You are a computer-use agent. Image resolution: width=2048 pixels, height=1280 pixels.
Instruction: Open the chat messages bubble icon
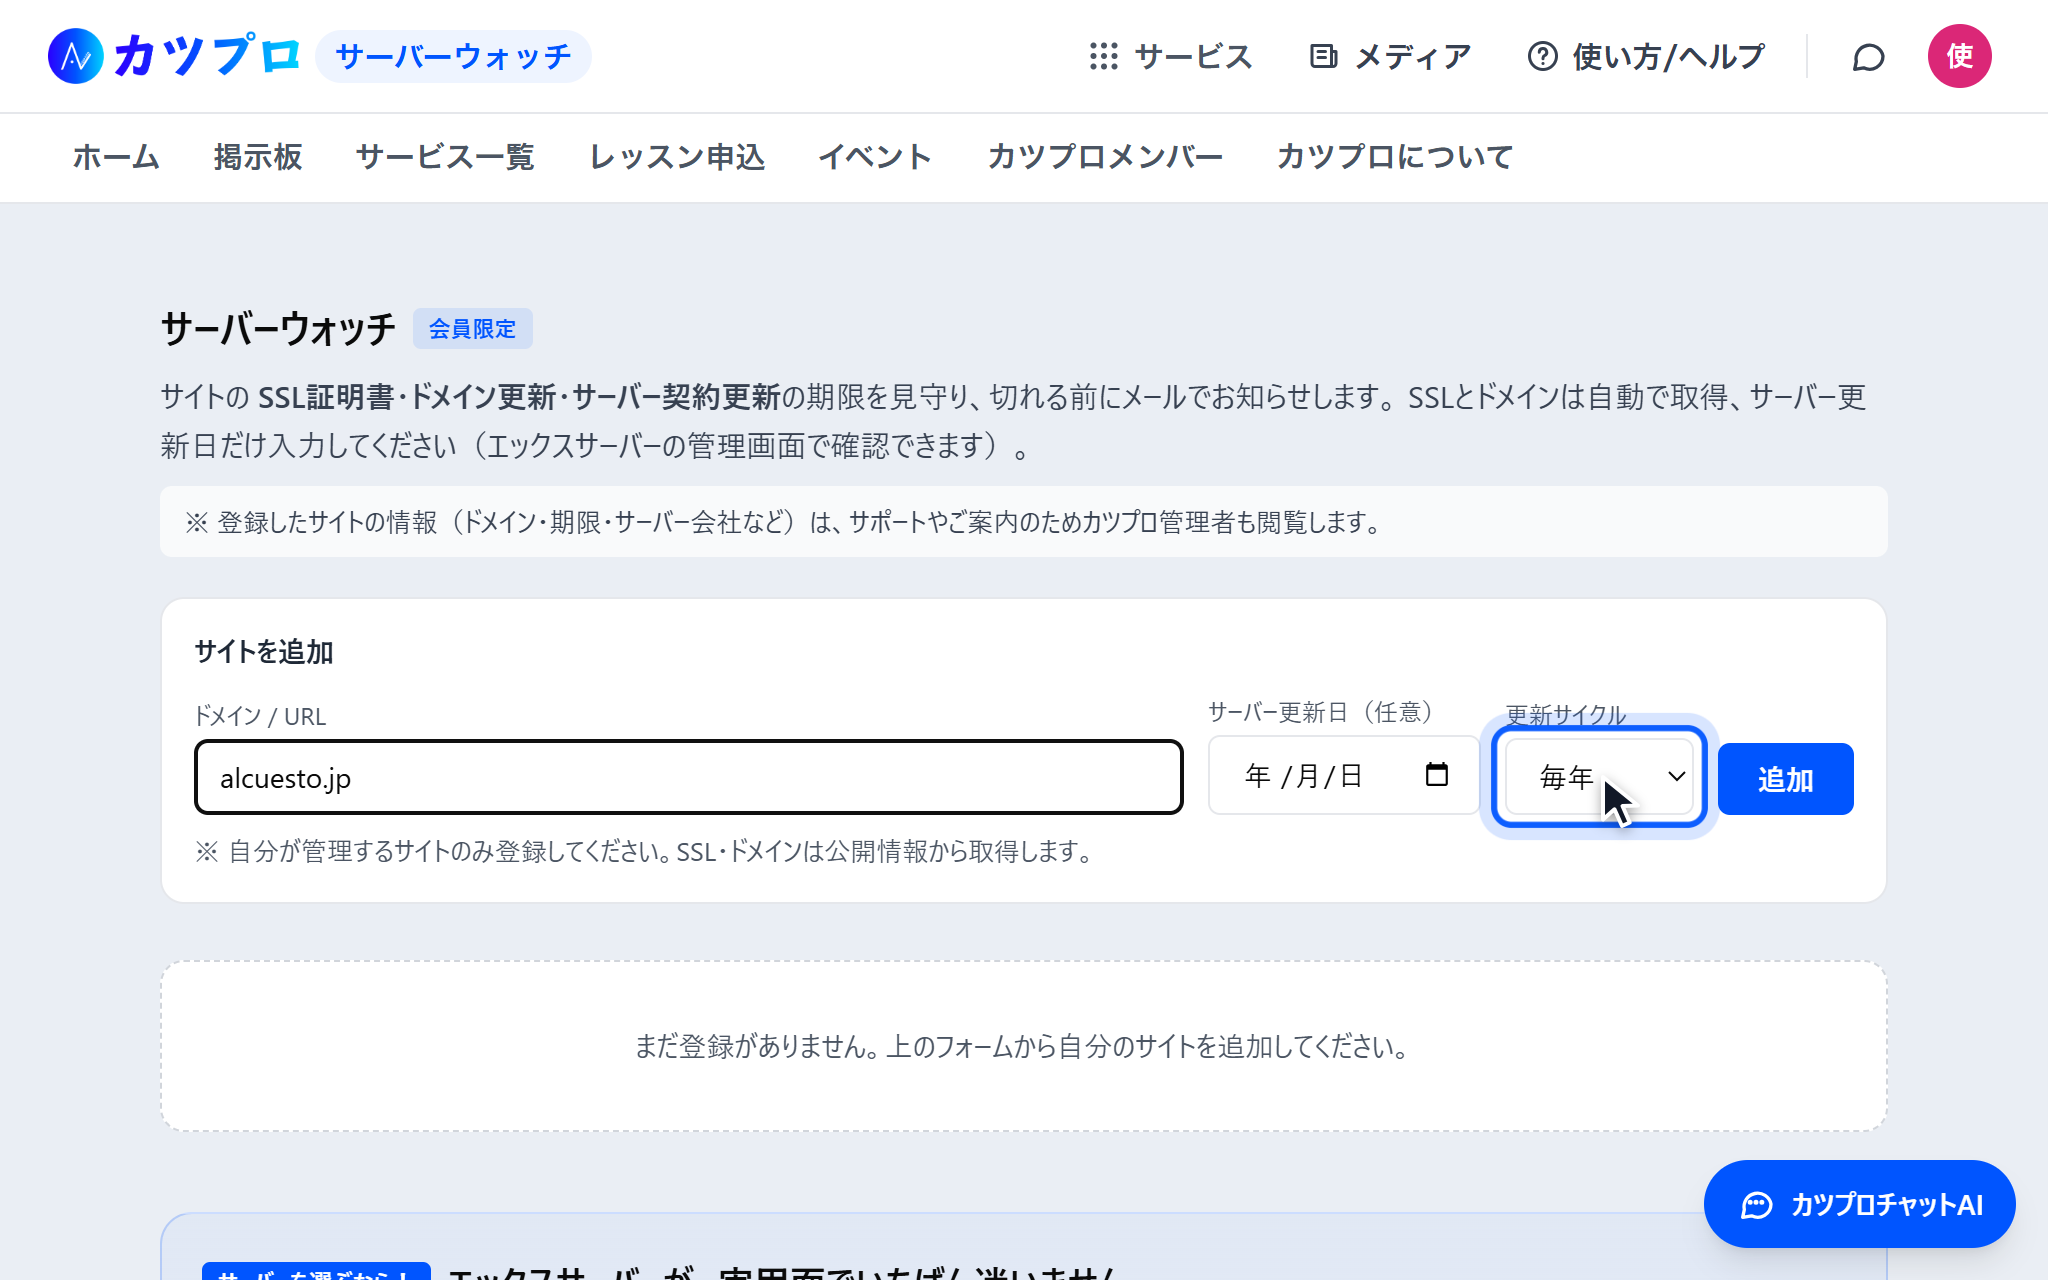coord(1868,57)
